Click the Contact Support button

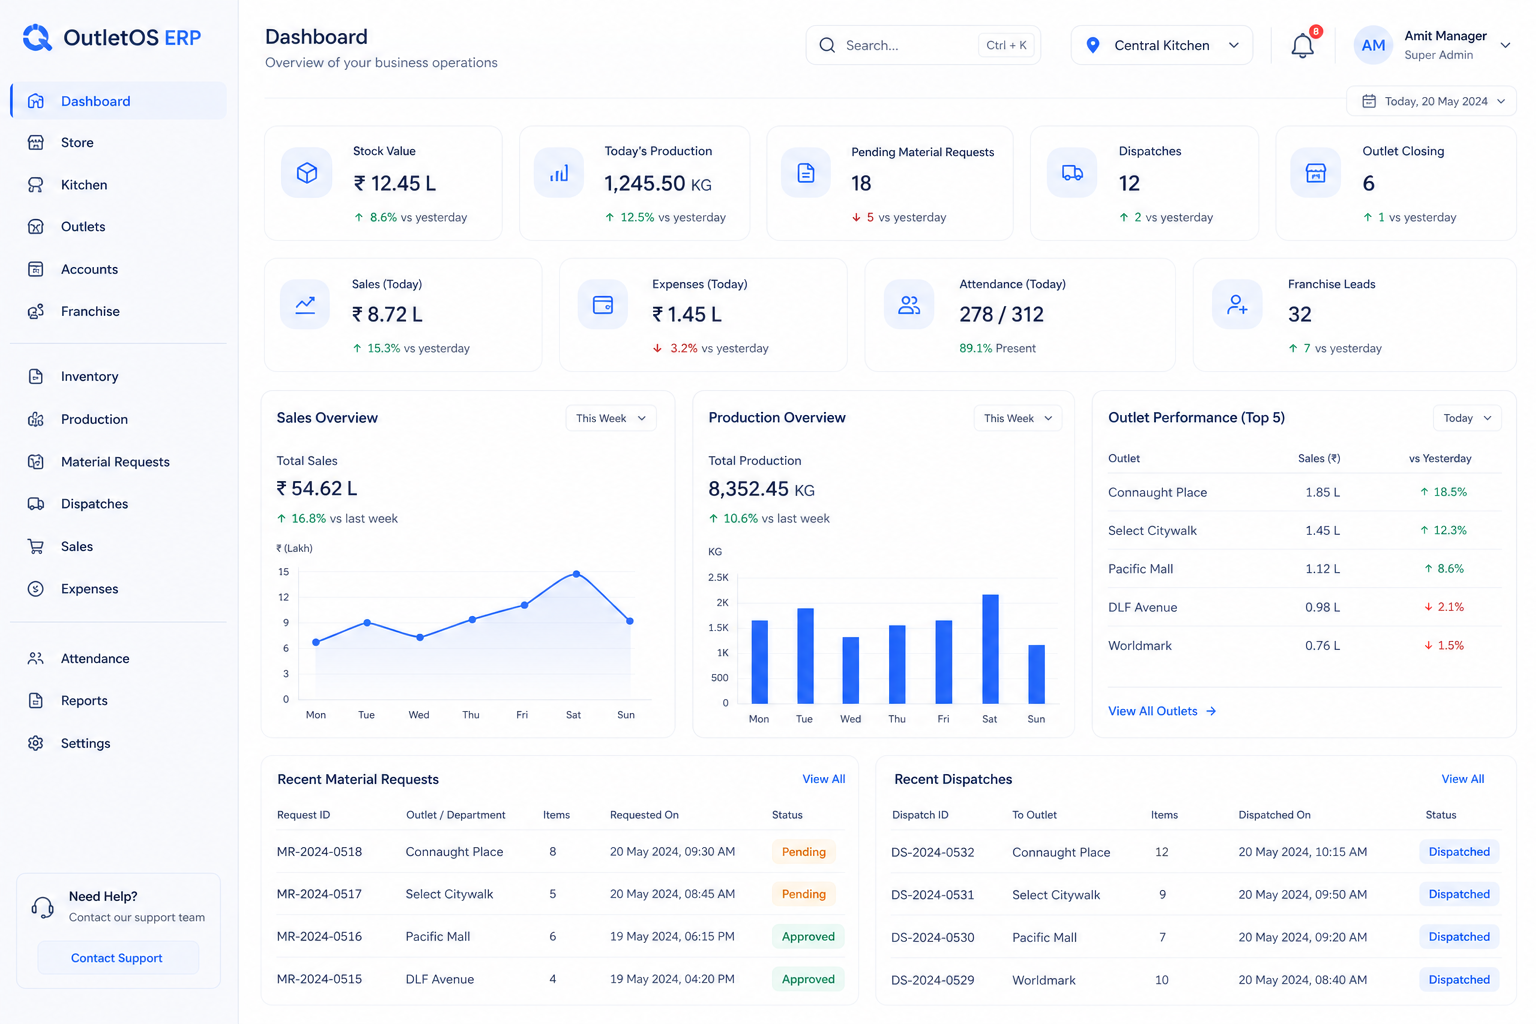[118, 958]
